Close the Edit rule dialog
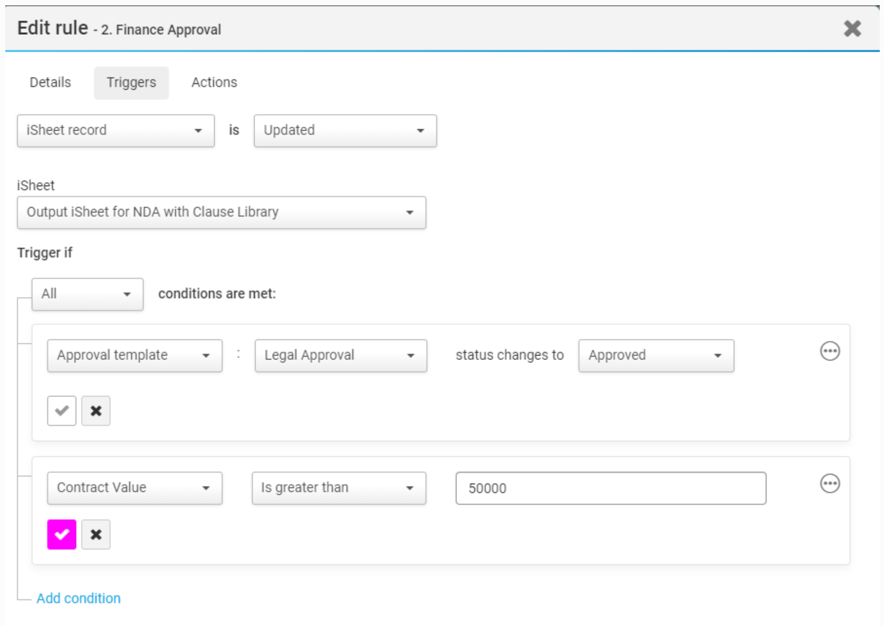 (852, 29)
